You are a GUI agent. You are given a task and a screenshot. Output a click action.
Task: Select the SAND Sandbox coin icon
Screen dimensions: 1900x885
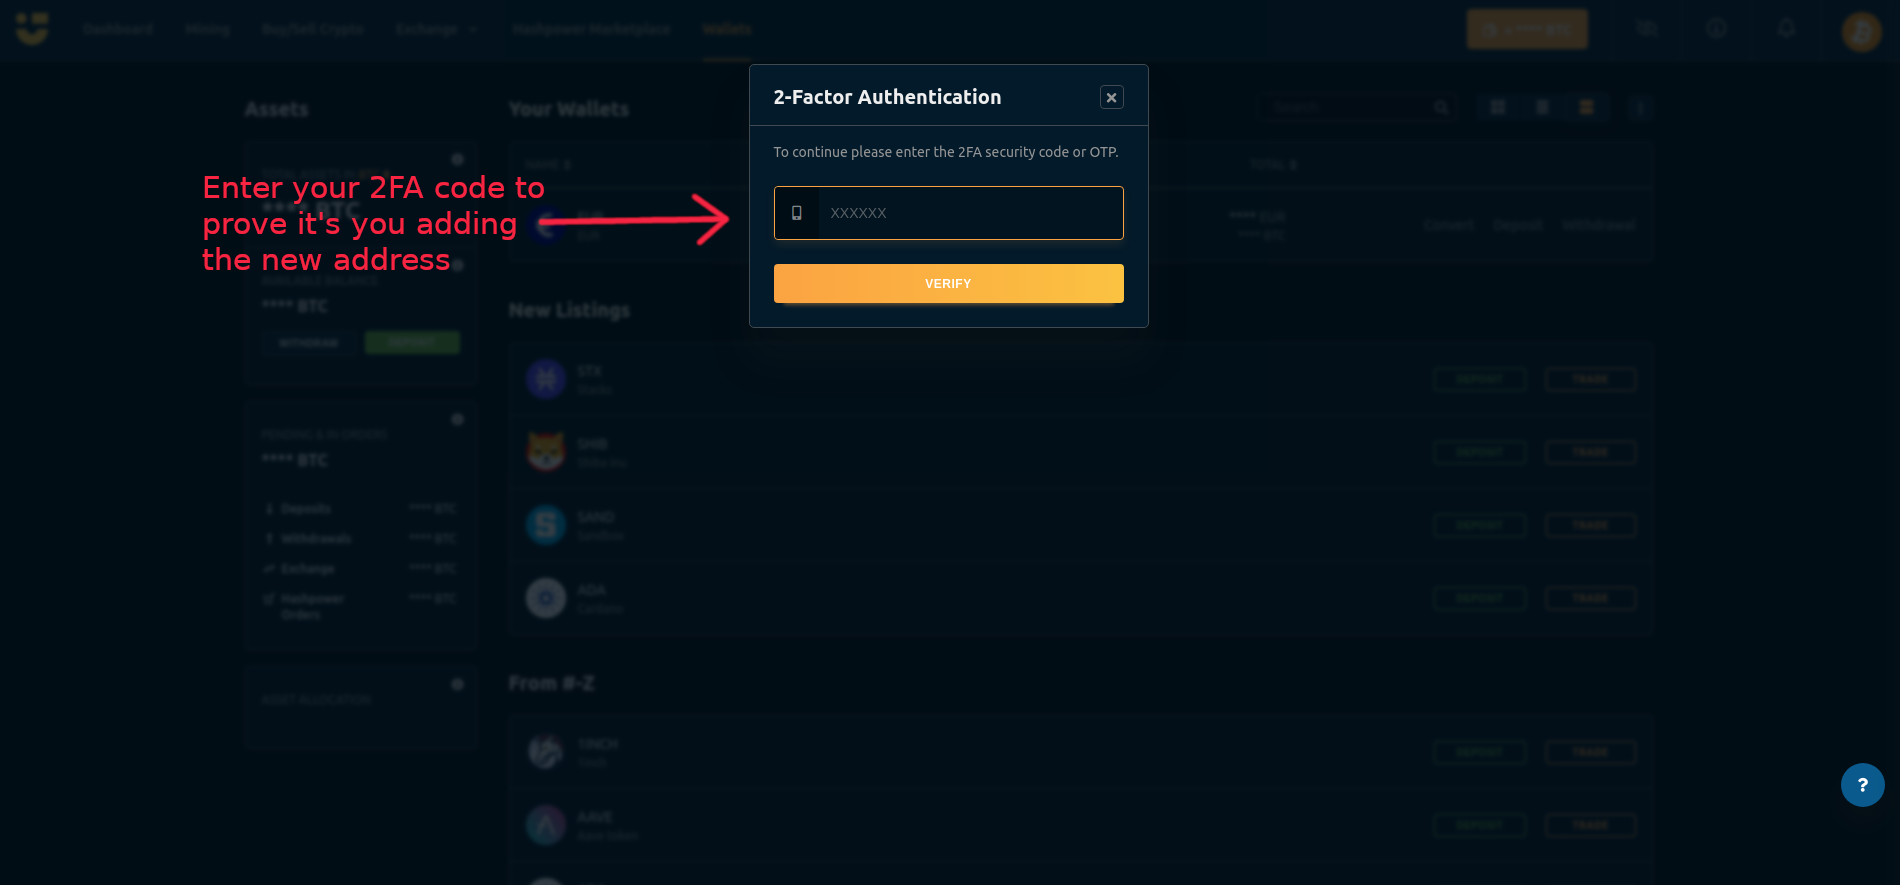(546, 525)
